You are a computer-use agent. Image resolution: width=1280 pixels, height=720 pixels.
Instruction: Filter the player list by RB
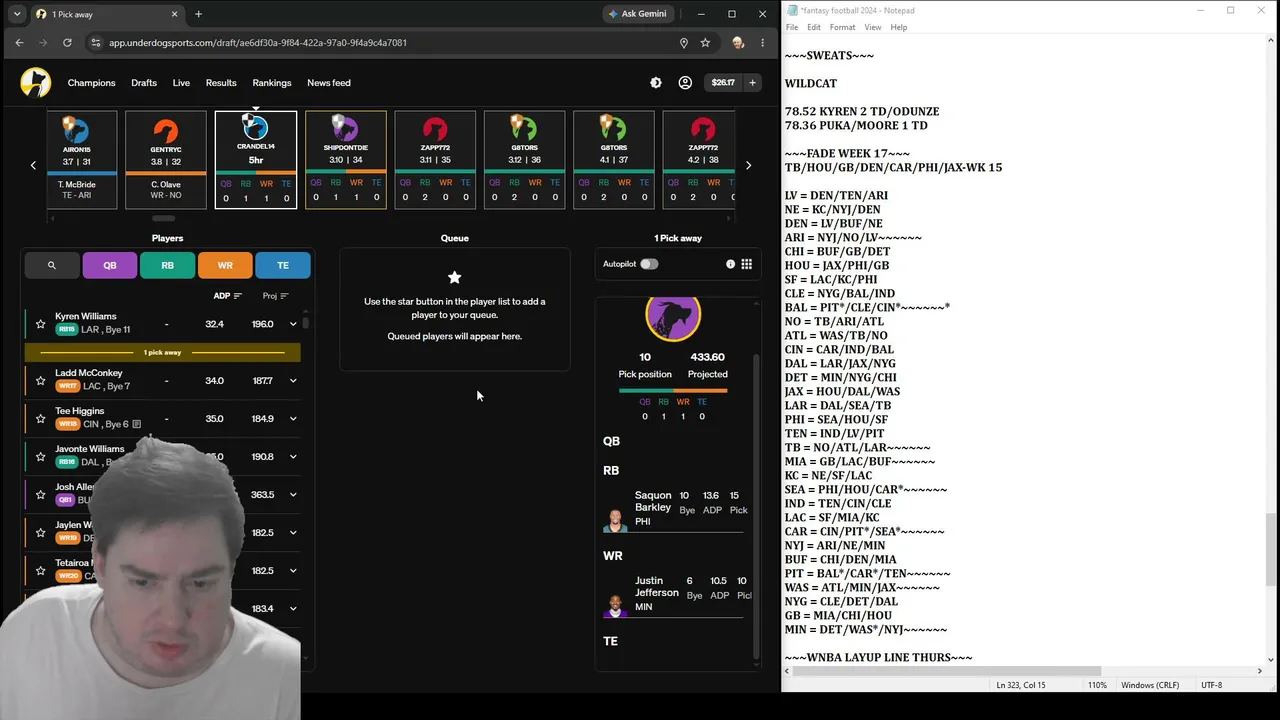tap(167, 265)
